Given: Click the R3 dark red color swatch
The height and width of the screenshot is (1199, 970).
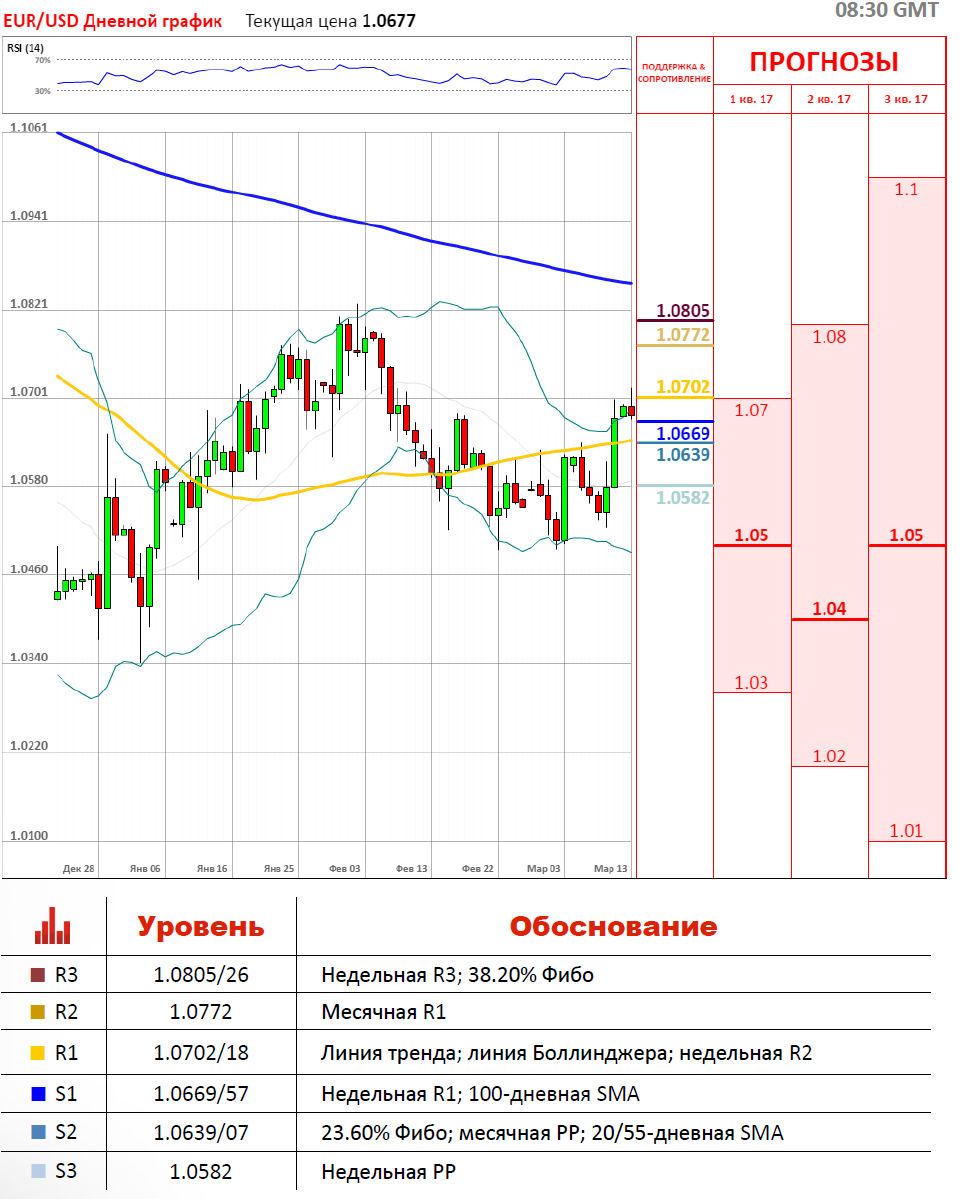Looking at the screenshot, I should pyautogui.click(x=38, y=975).
